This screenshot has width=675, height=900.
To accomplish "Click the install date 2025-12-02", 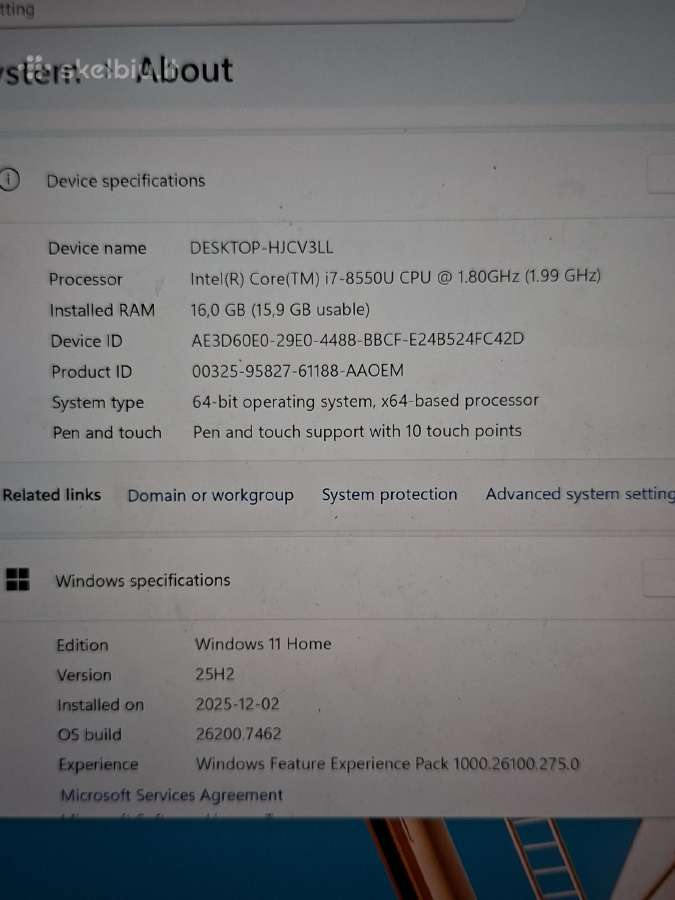I will pos(237,704).
